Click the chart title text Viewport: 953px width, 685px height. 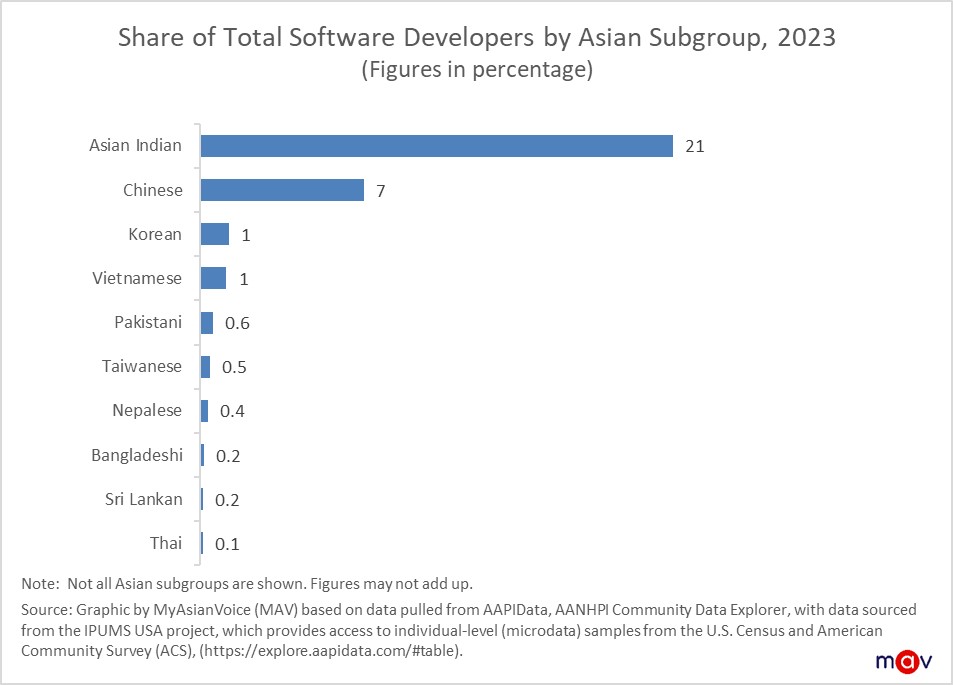pos(476,37)
